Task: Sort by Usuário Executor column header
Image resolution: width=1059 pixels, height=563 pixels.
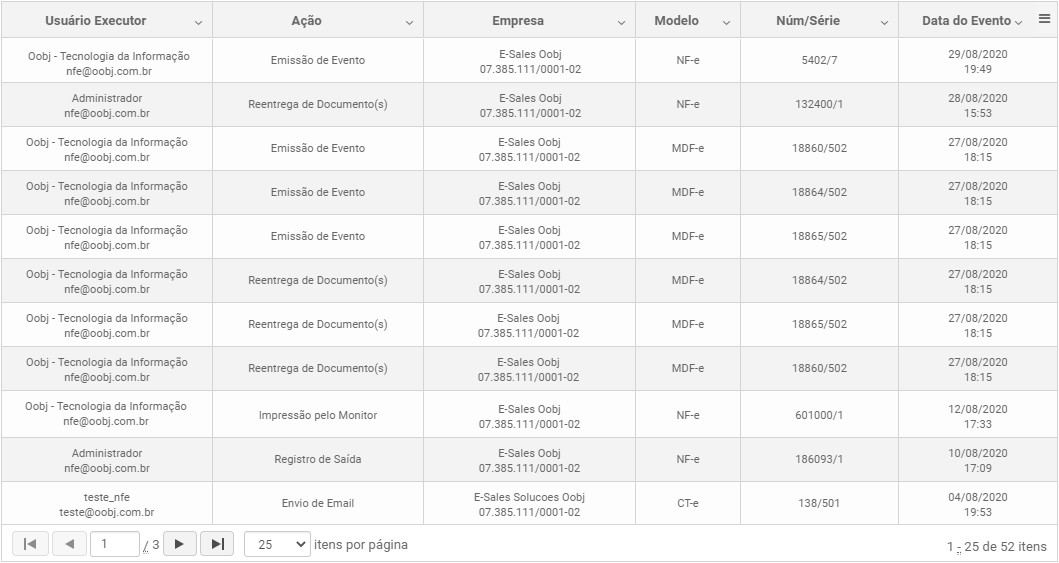Action: 96,20
